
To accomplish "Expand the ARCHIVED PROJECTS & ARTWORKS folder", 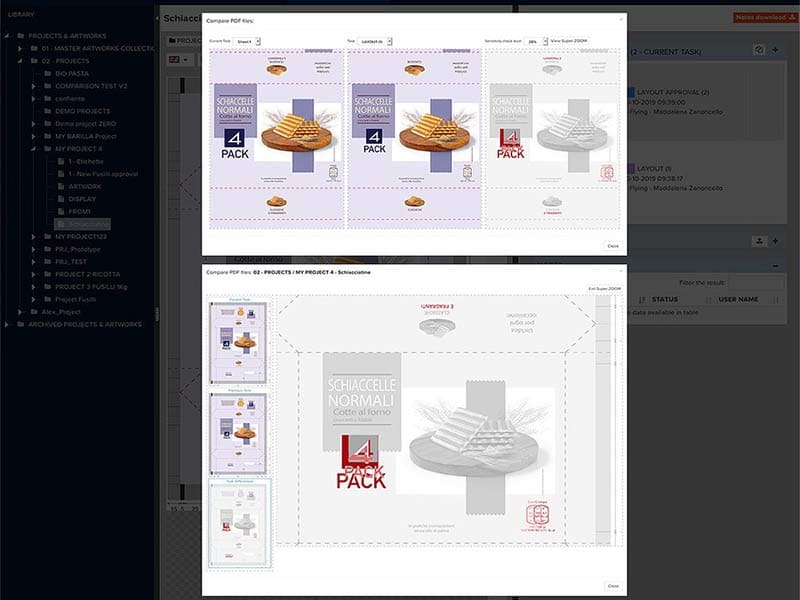I will [7, 324].
